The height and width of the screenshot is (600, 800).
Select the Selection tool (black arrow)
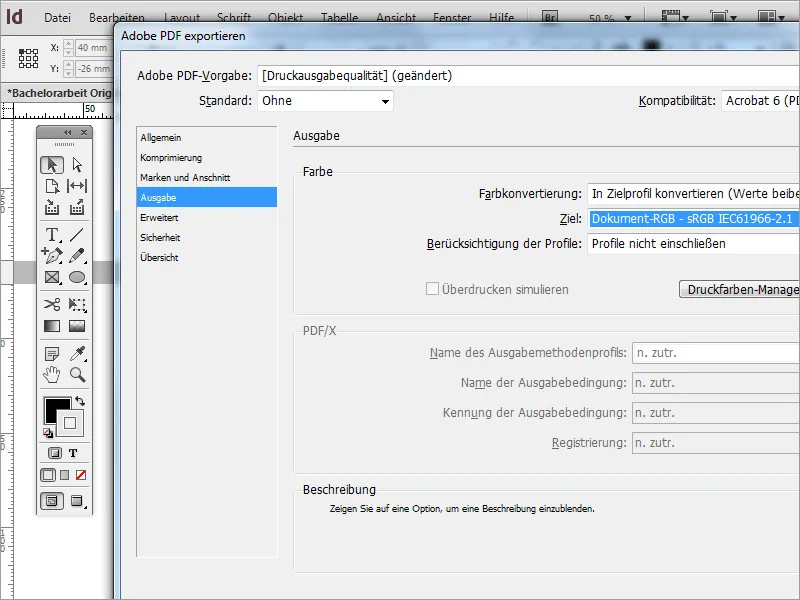pos(52,165)
